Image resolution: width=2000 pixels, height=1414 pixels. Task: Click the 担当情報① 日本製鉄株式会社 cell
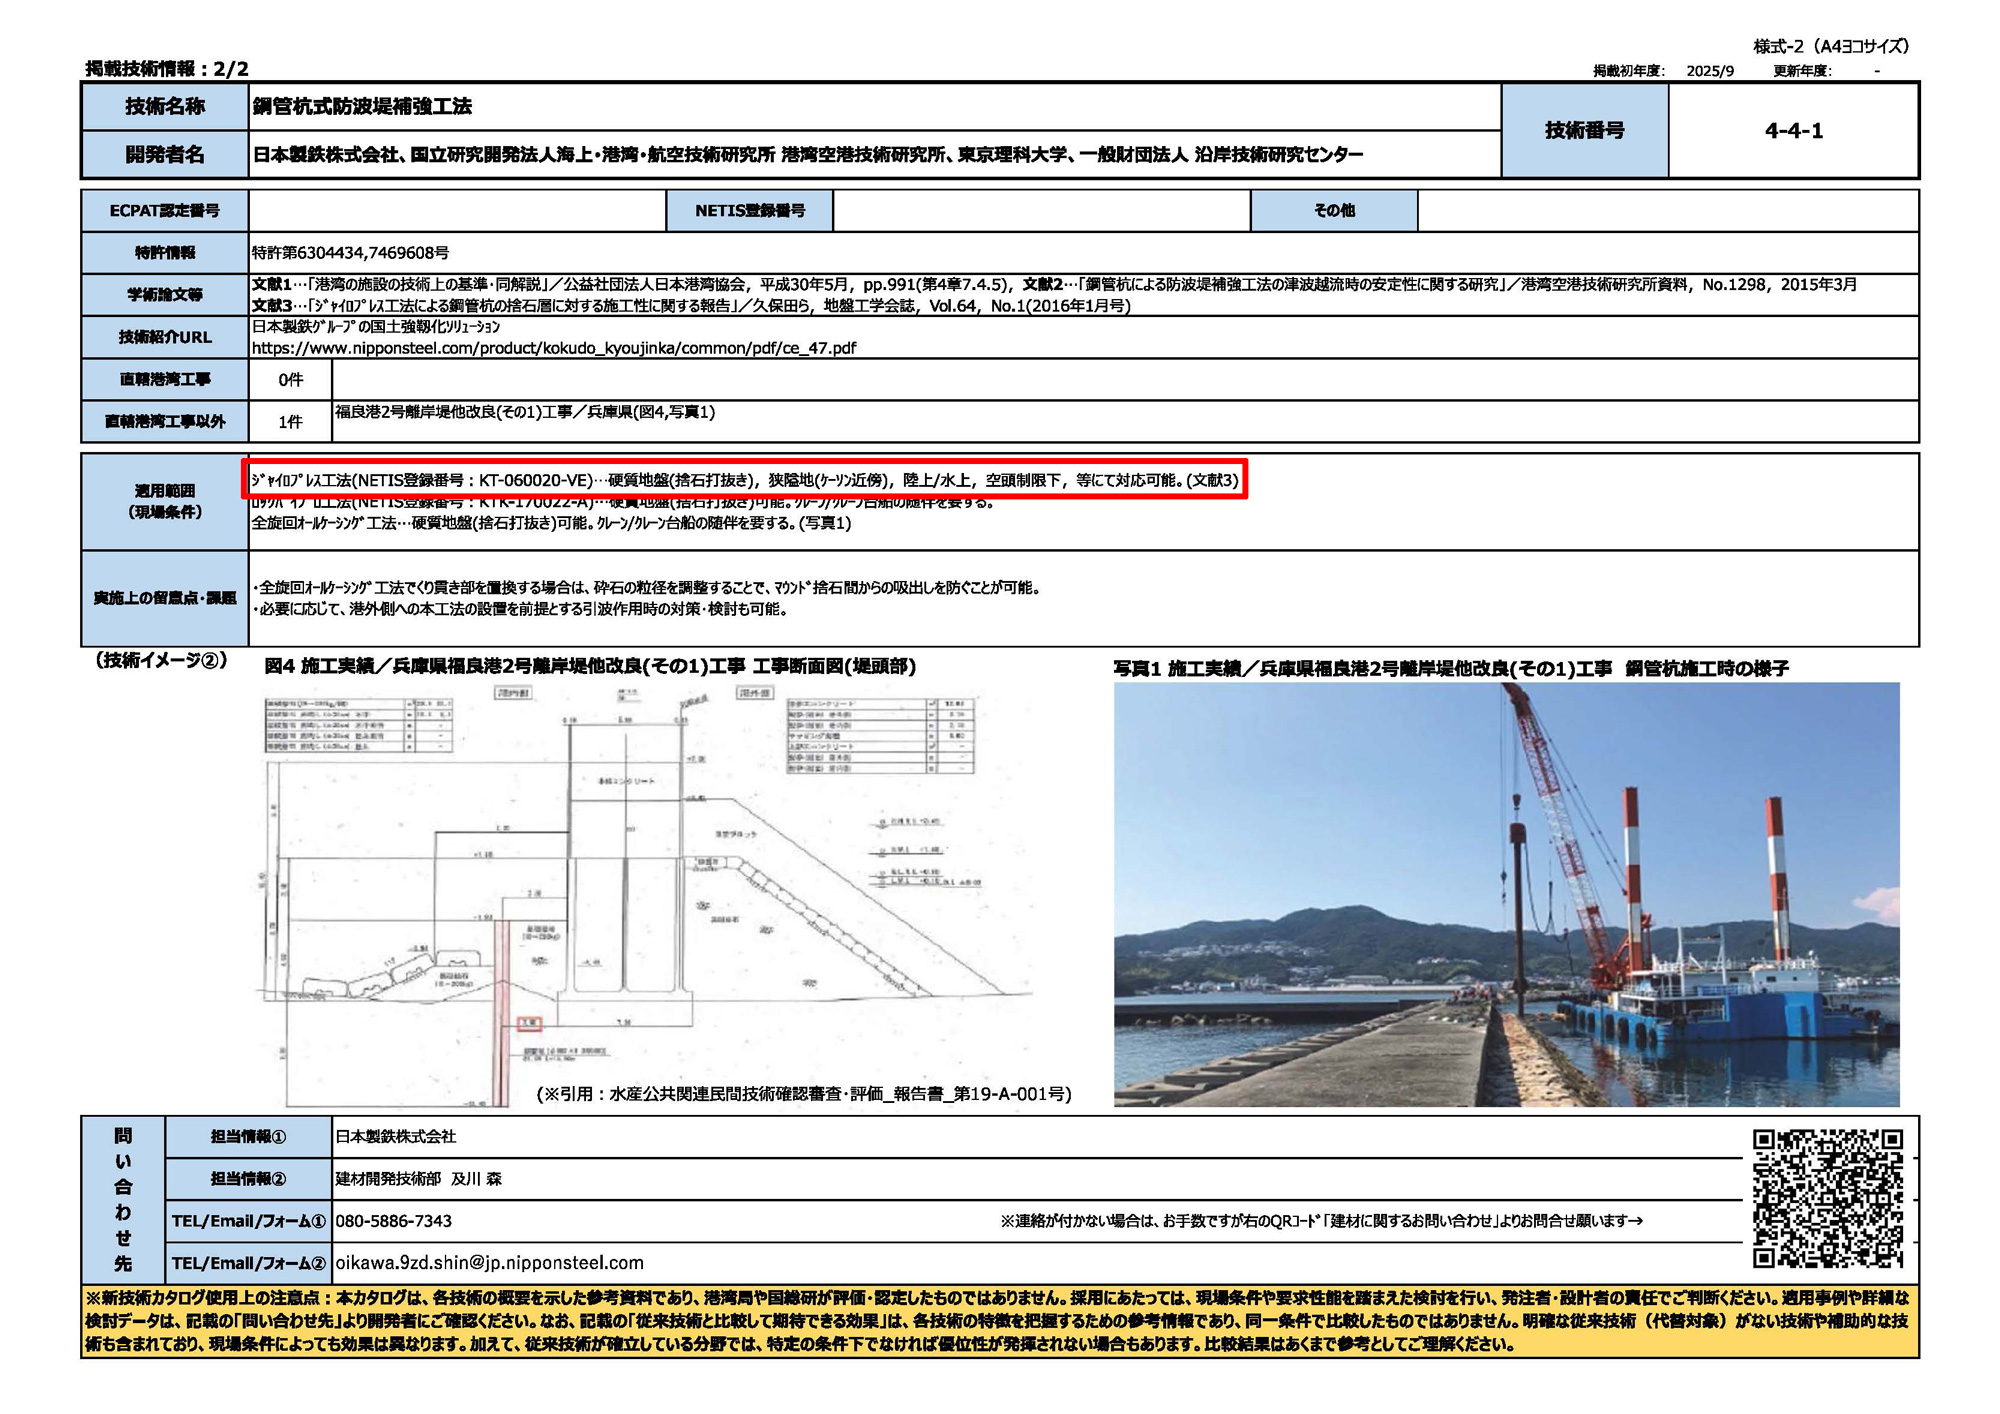click(395, 1137)
